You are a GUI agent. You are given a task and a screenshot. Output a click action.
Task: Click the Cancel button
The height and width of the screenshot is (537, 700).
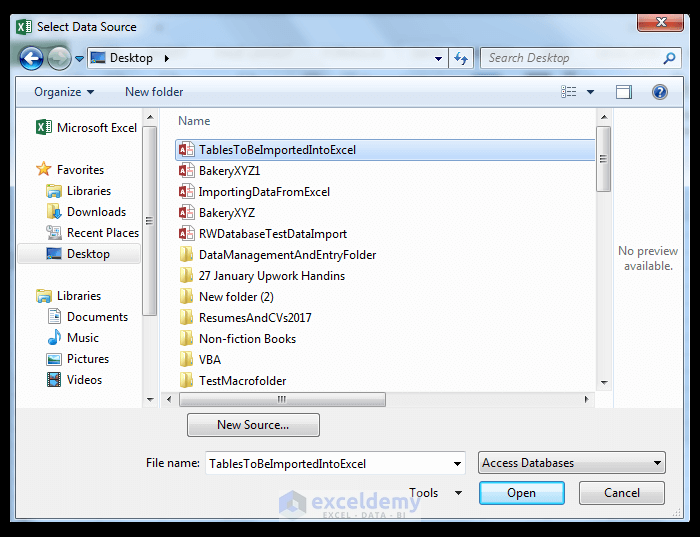point(621,493)
